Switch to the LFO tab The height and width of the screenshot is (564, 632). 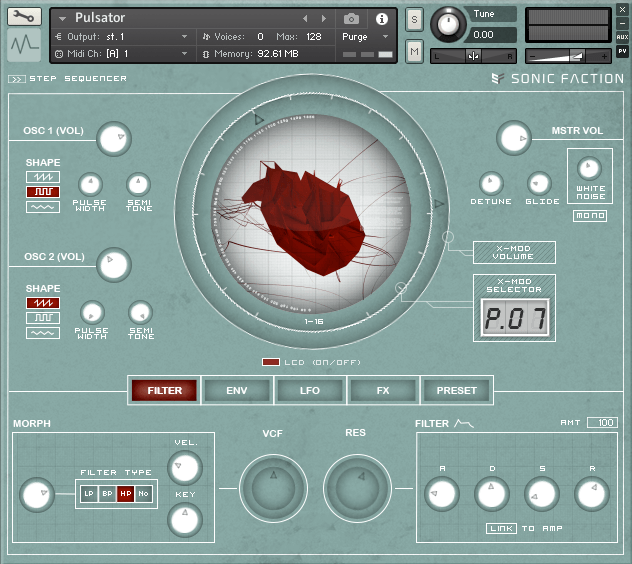pos(310,390)
